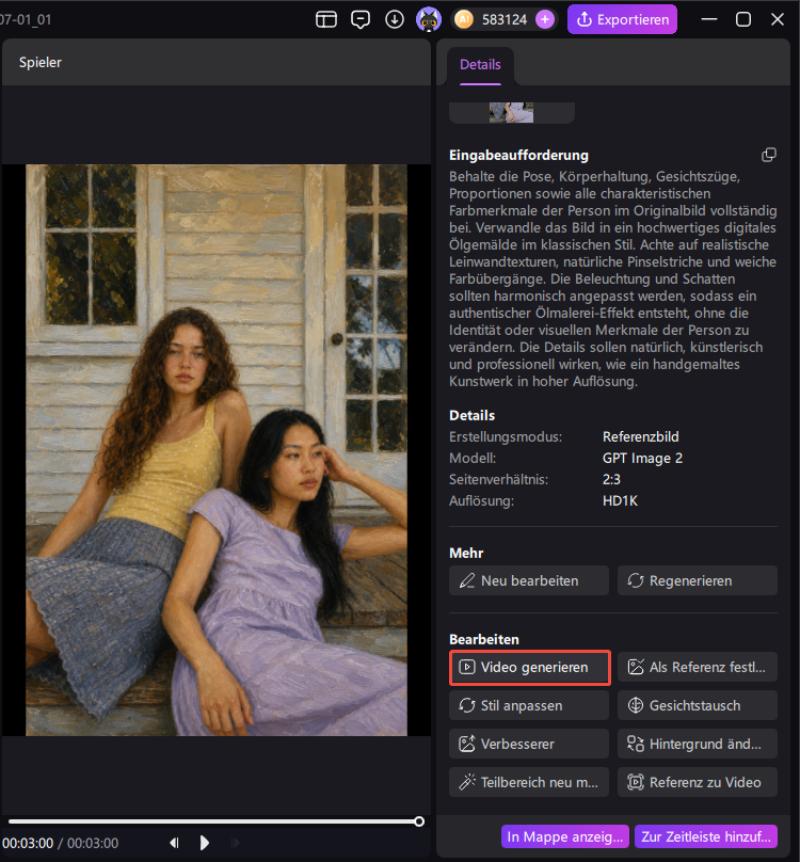This screenshot has width=800, height=862.
Task: Open the feedback message icon
Action: pos(360,20)
